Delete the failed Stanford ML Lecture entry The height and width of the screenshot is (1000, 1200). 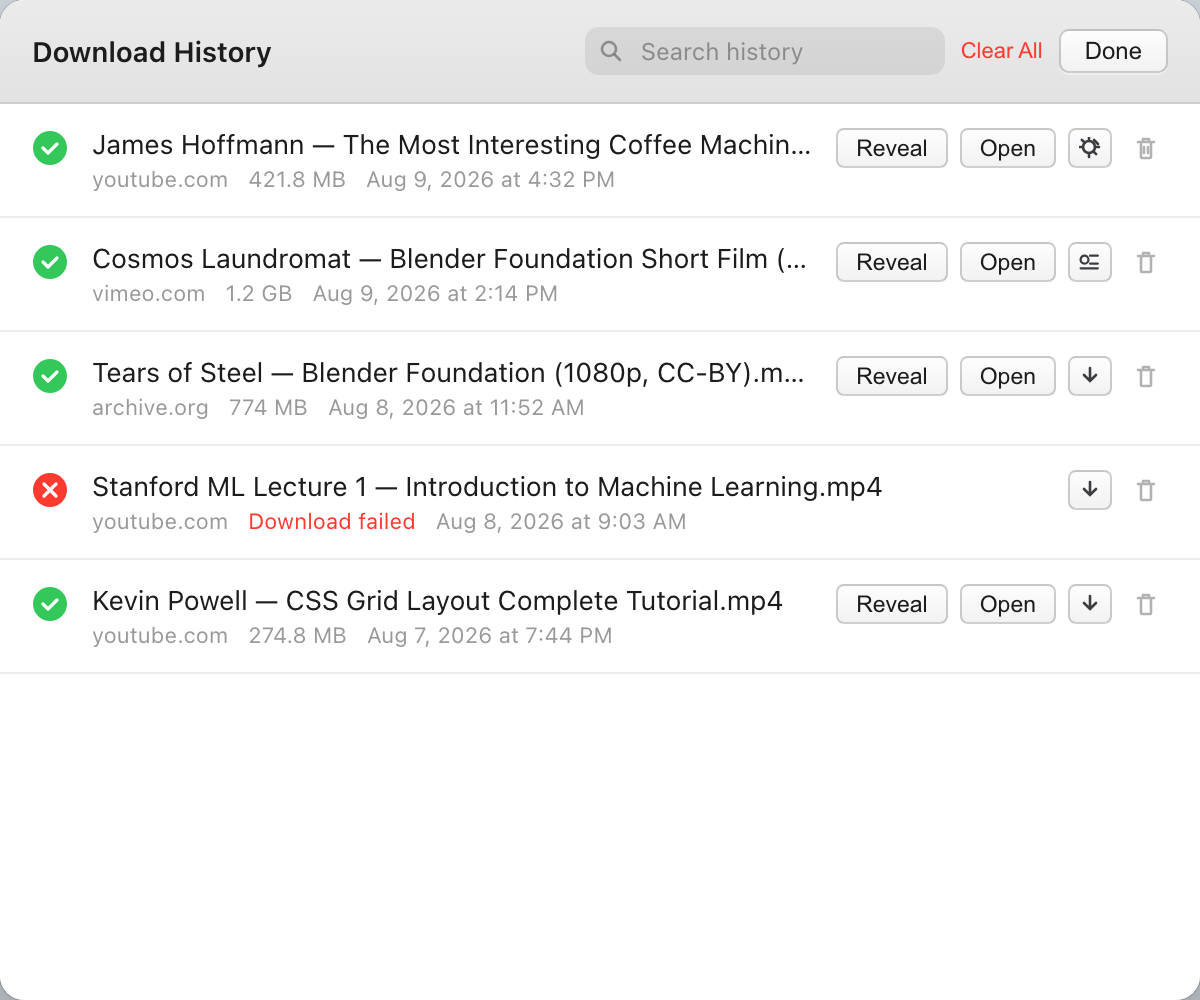[x=1146, y=490]
